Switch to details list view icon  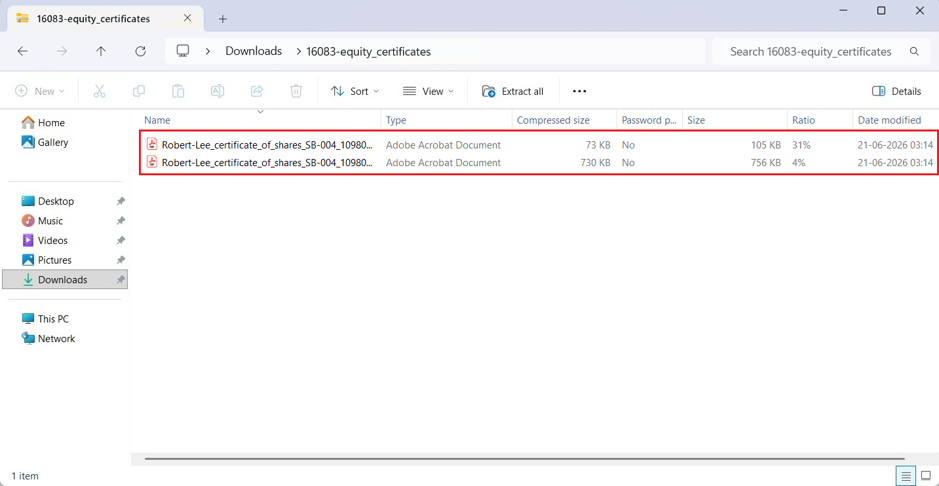(905, 476)
